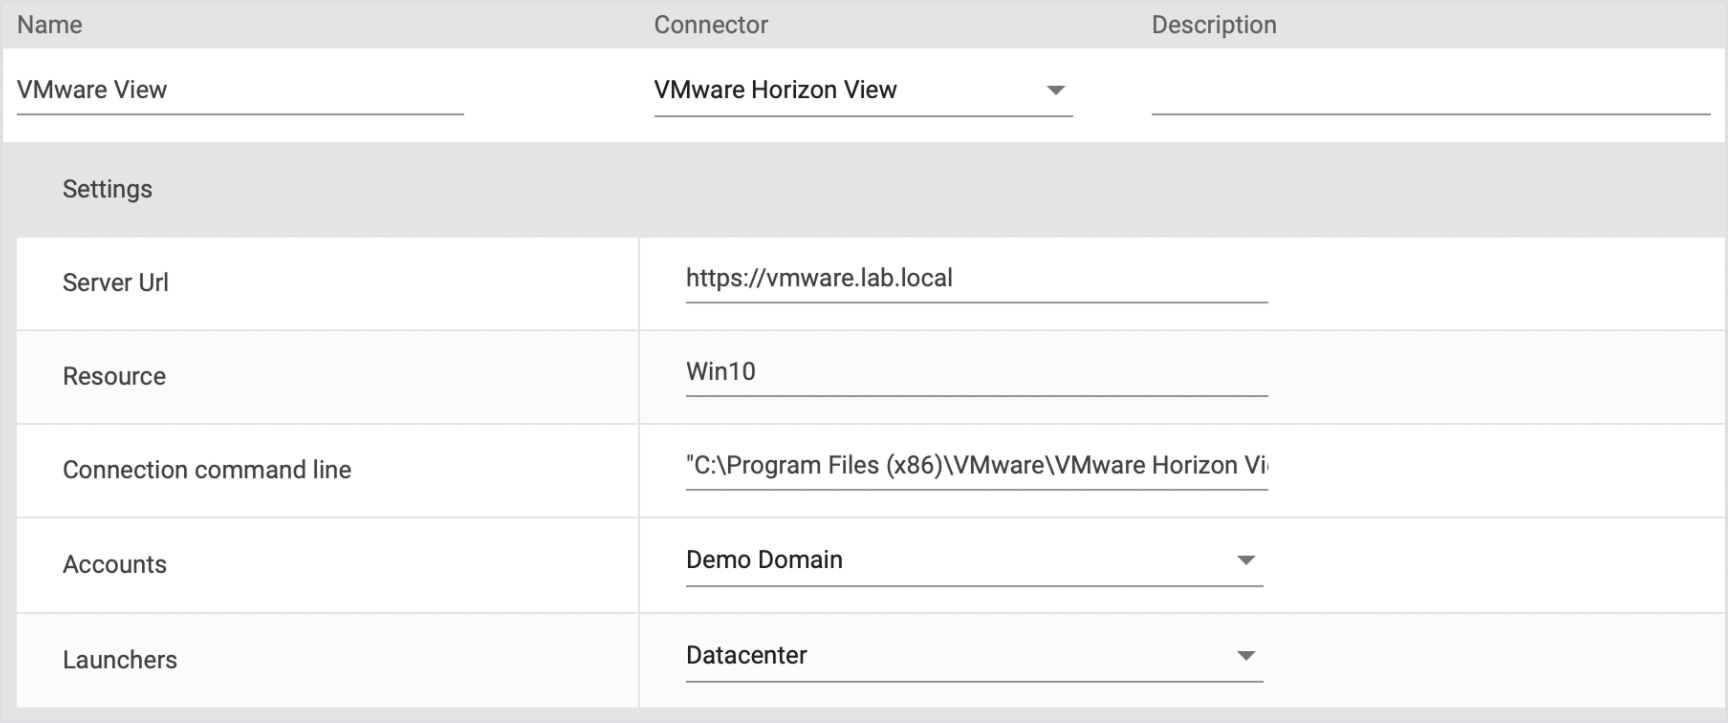Click the Connector column header

[x=711, y=25]
